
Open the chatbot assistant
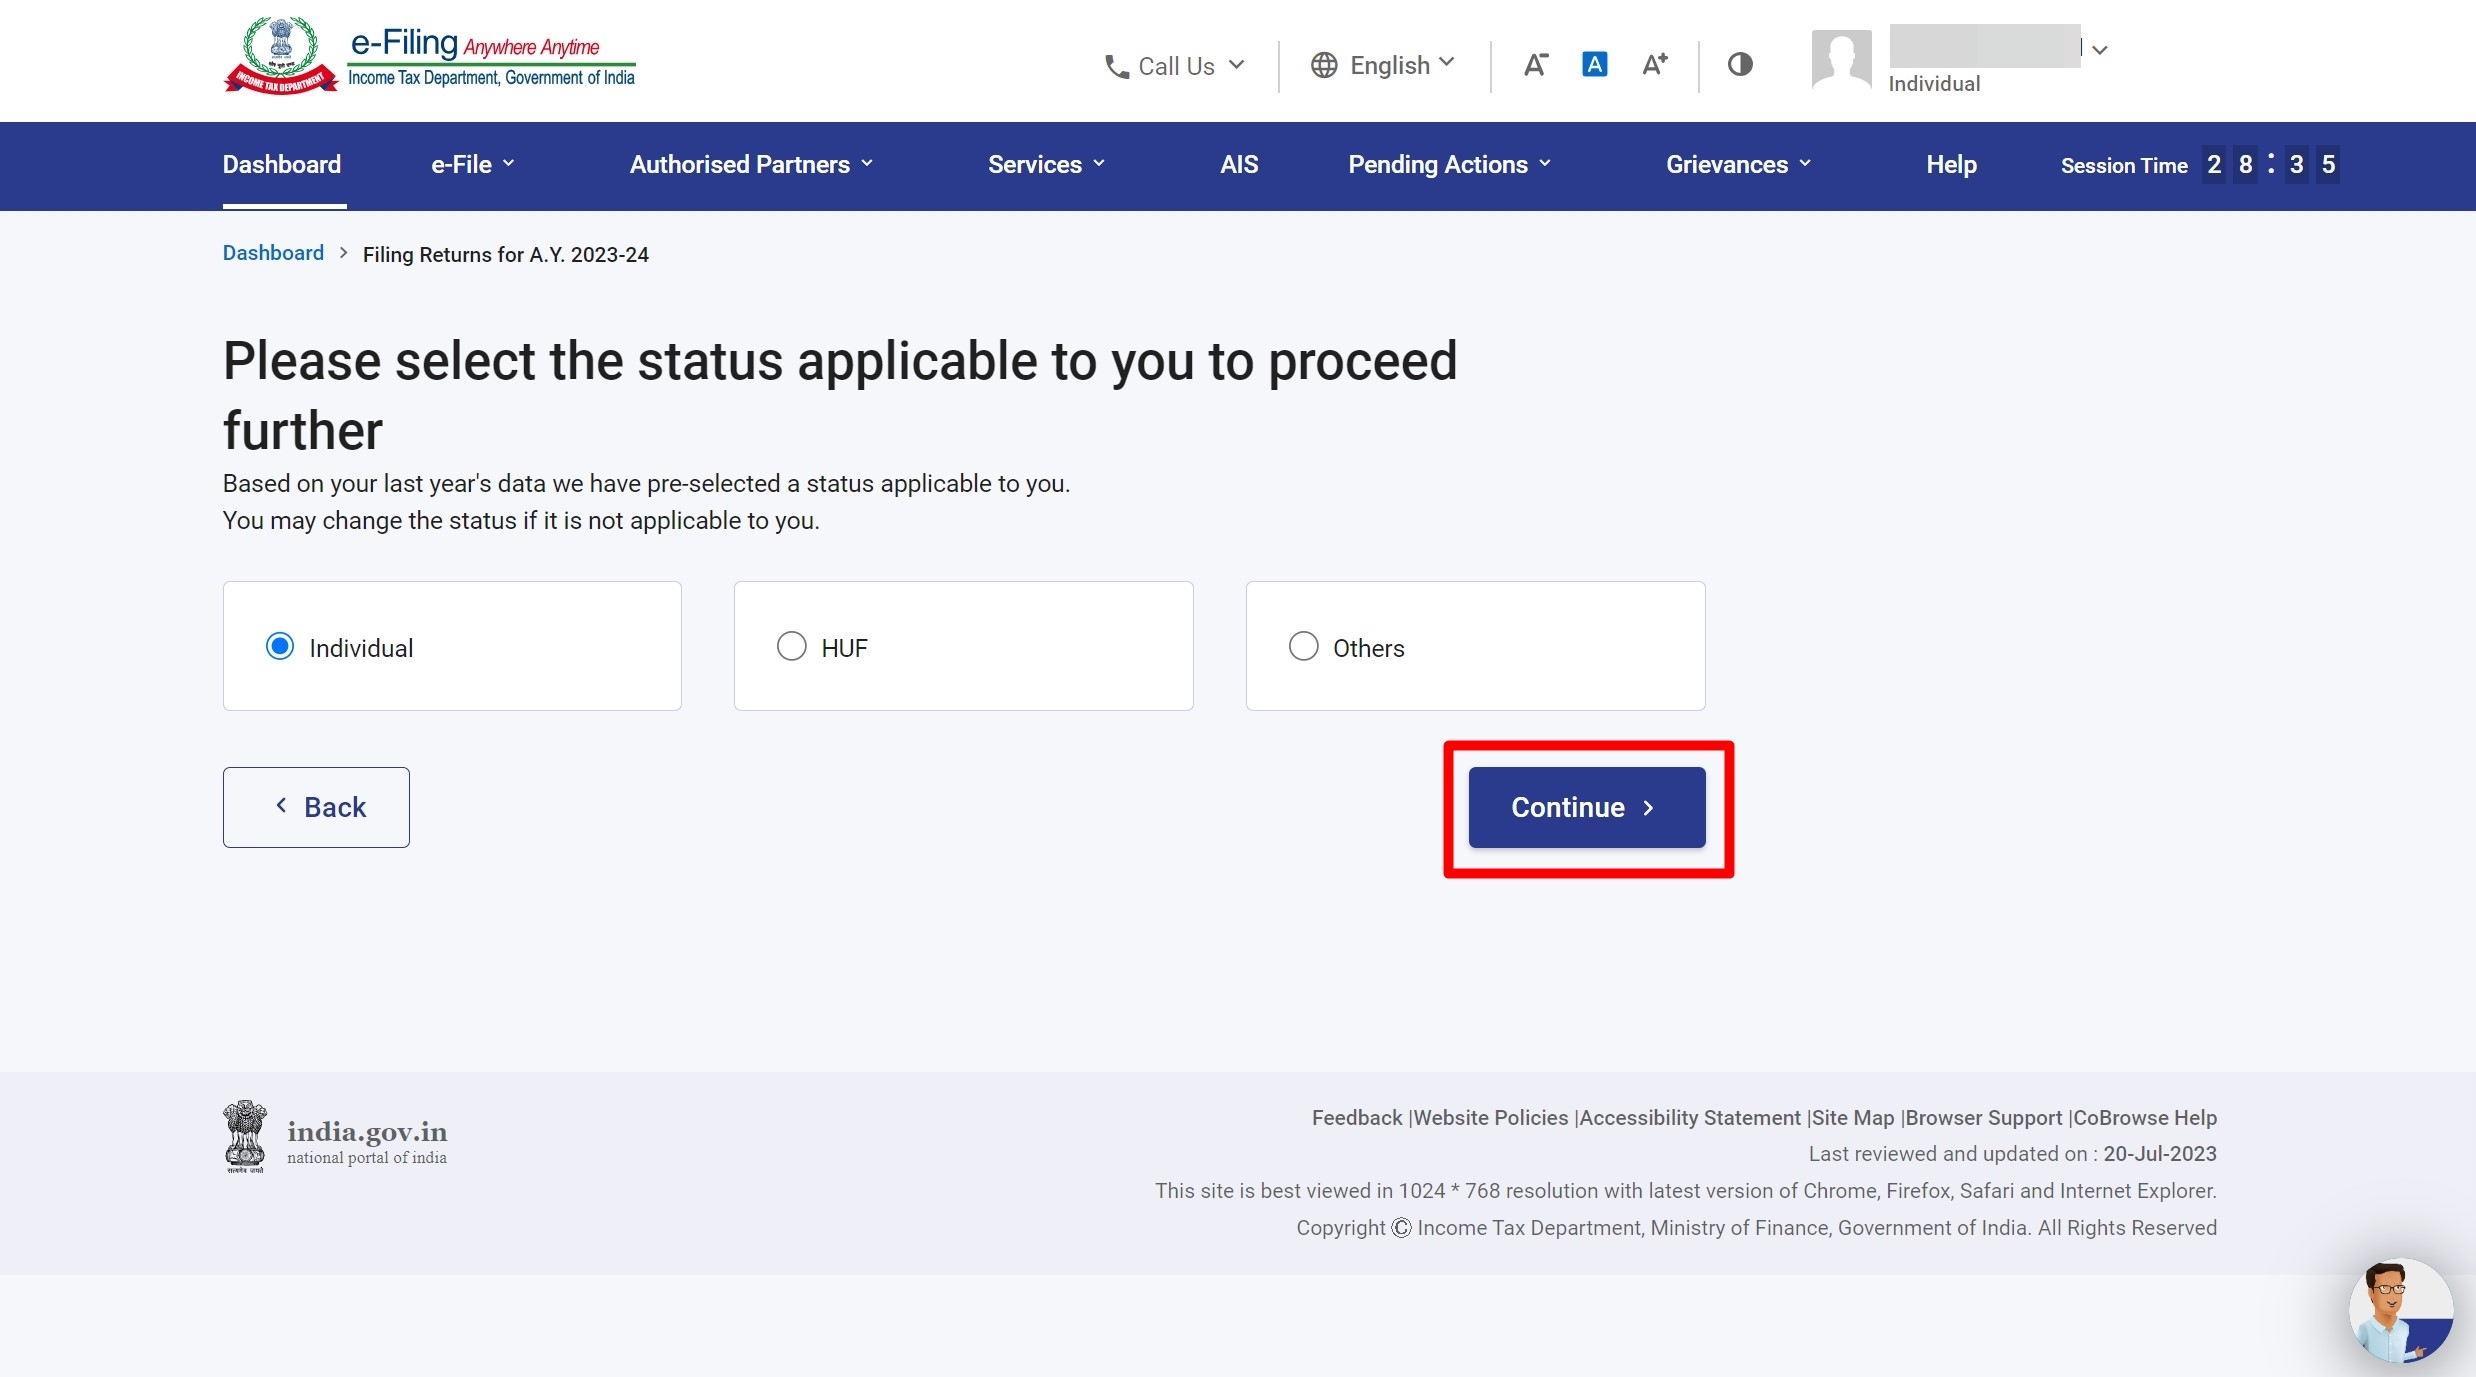(x=2401, y=1310)
